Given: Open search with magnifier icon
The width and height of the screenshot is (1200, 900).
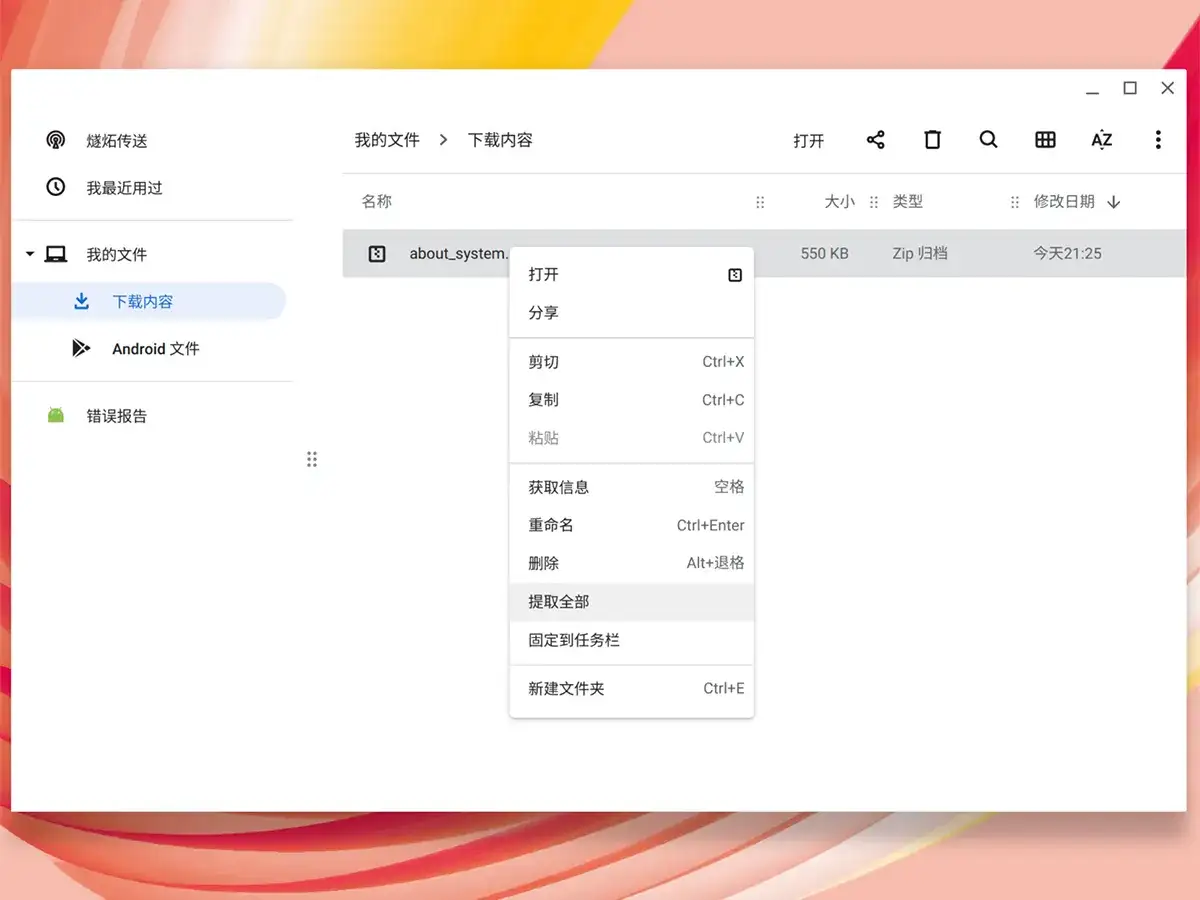Looking at the screenshot, I should click(989, 140).
